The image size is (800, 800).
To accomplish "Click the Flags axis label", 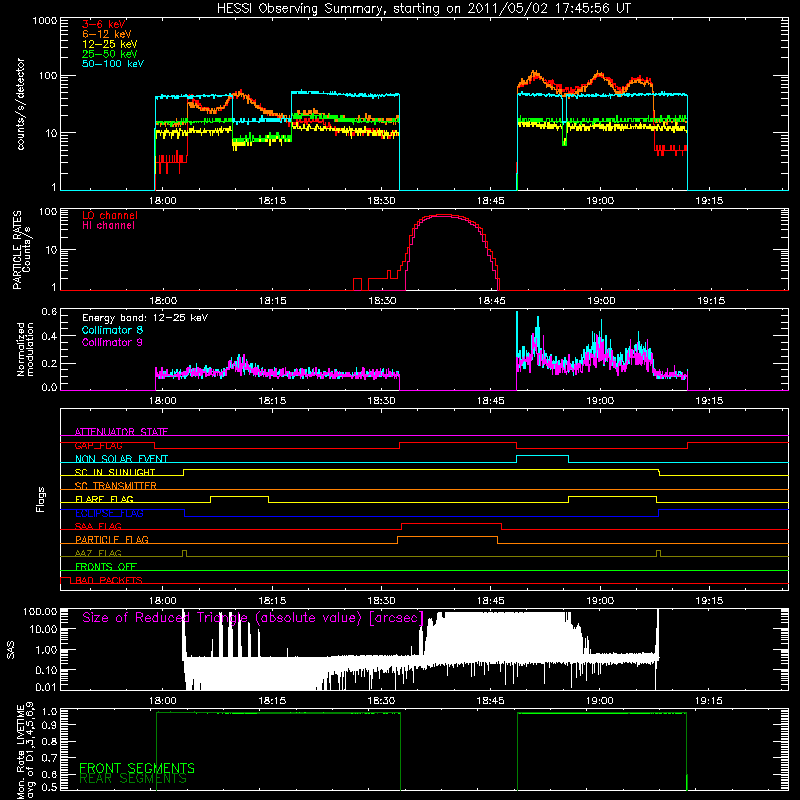I will click(x=40, y=499).
